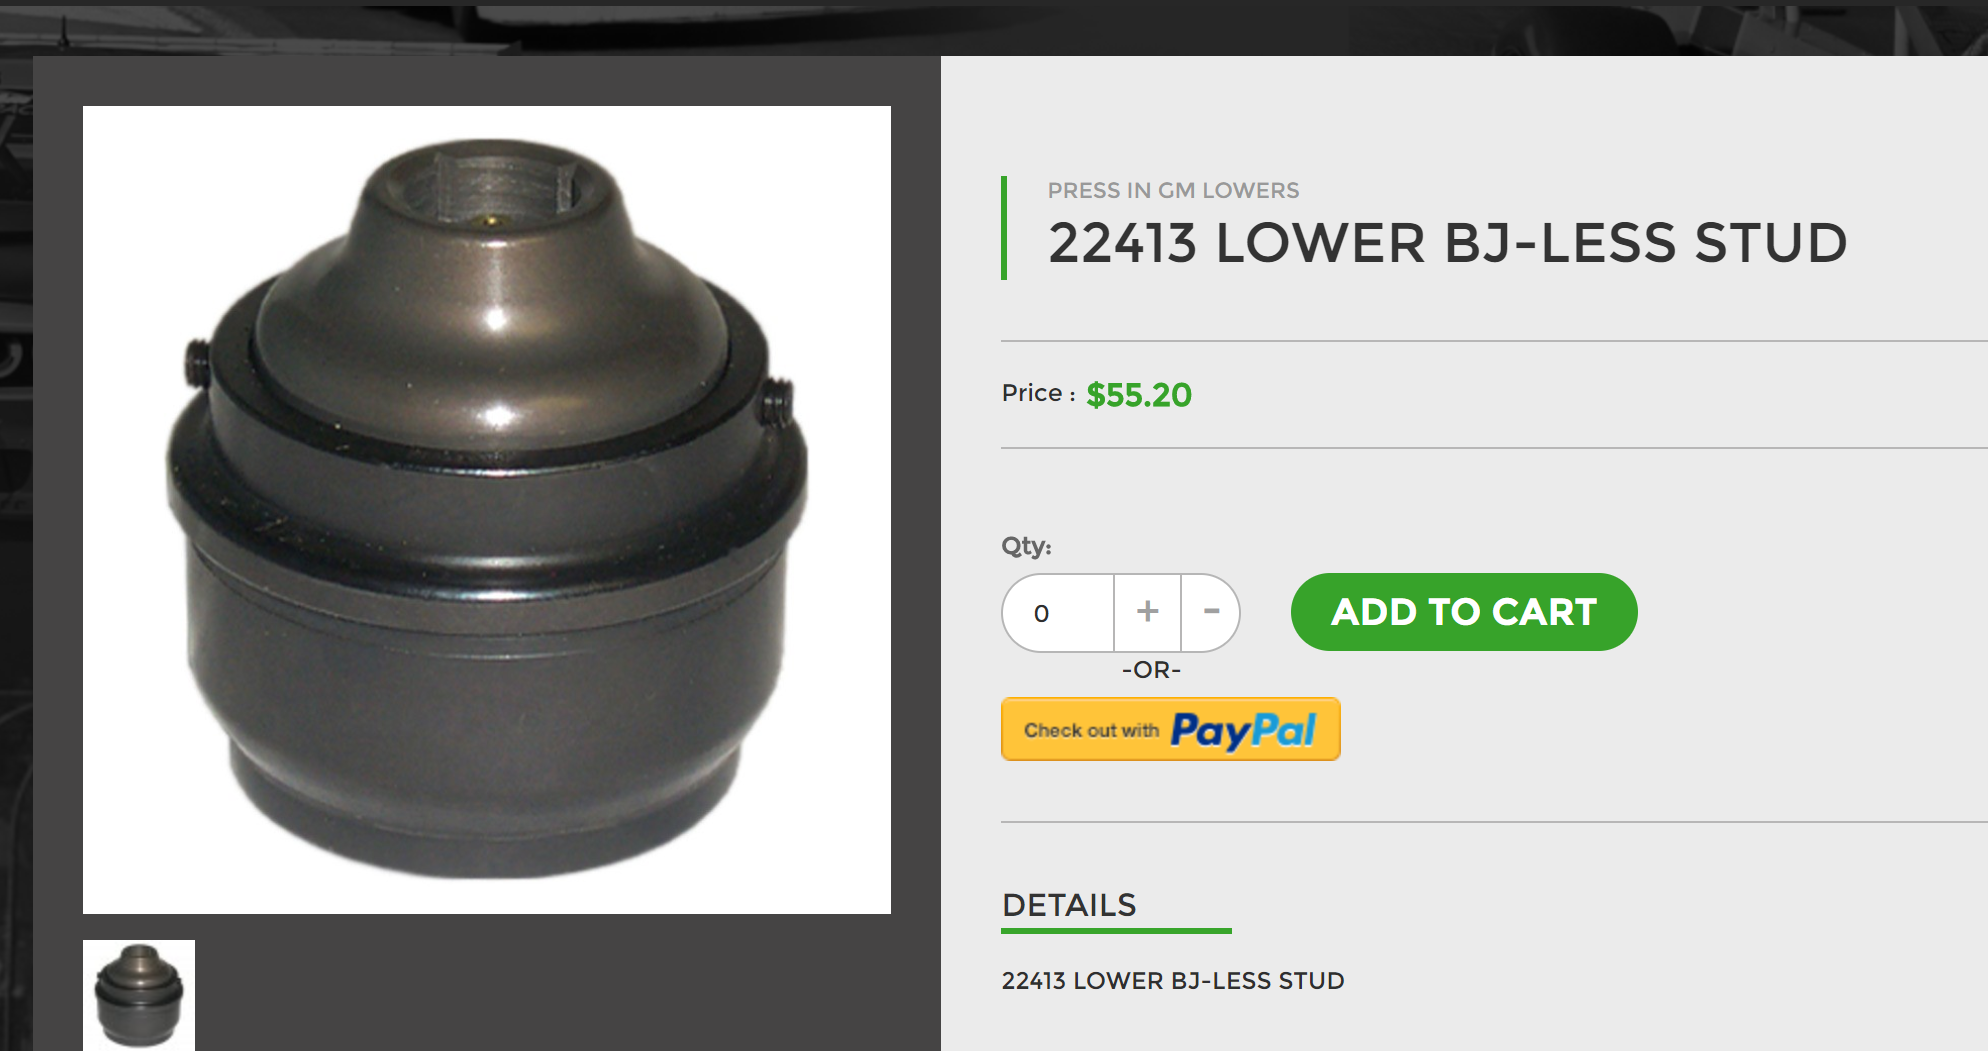Open the DETAILS tab
The width and height of the screenshot is (1988, 1051).
coord(1069,905)
